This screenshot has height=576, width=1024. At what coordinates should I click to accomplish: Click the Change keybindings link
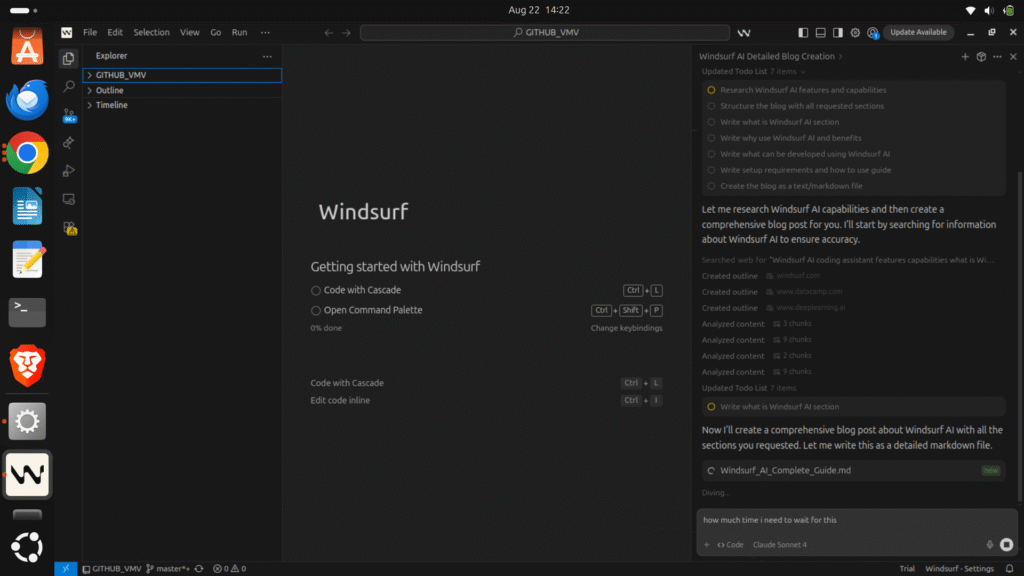tap(626, 328)
